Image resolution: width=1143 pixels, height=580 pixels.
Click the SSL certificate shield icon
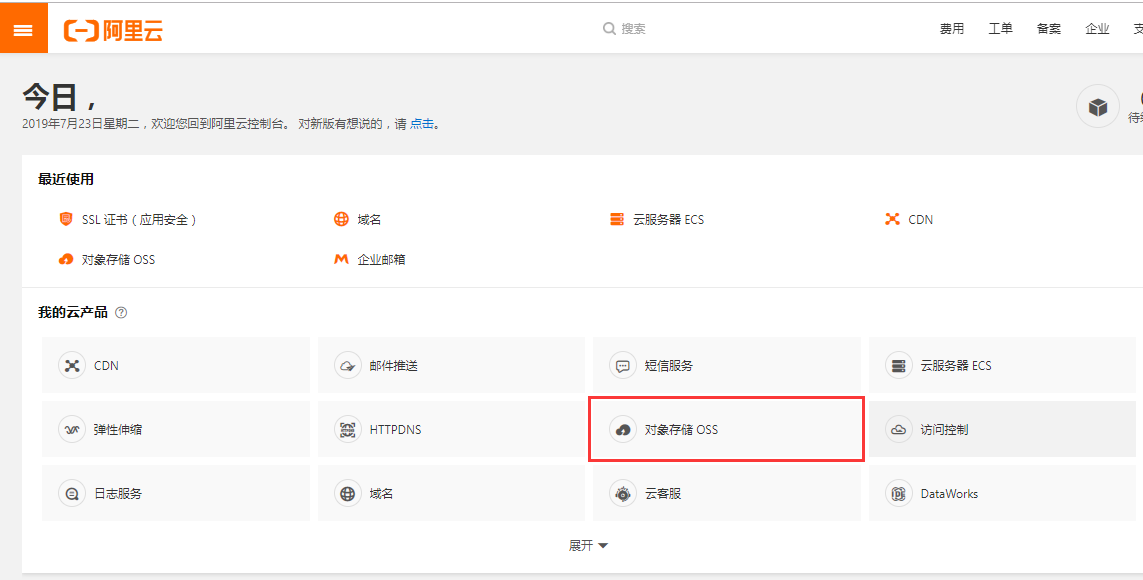coord(66,219)
